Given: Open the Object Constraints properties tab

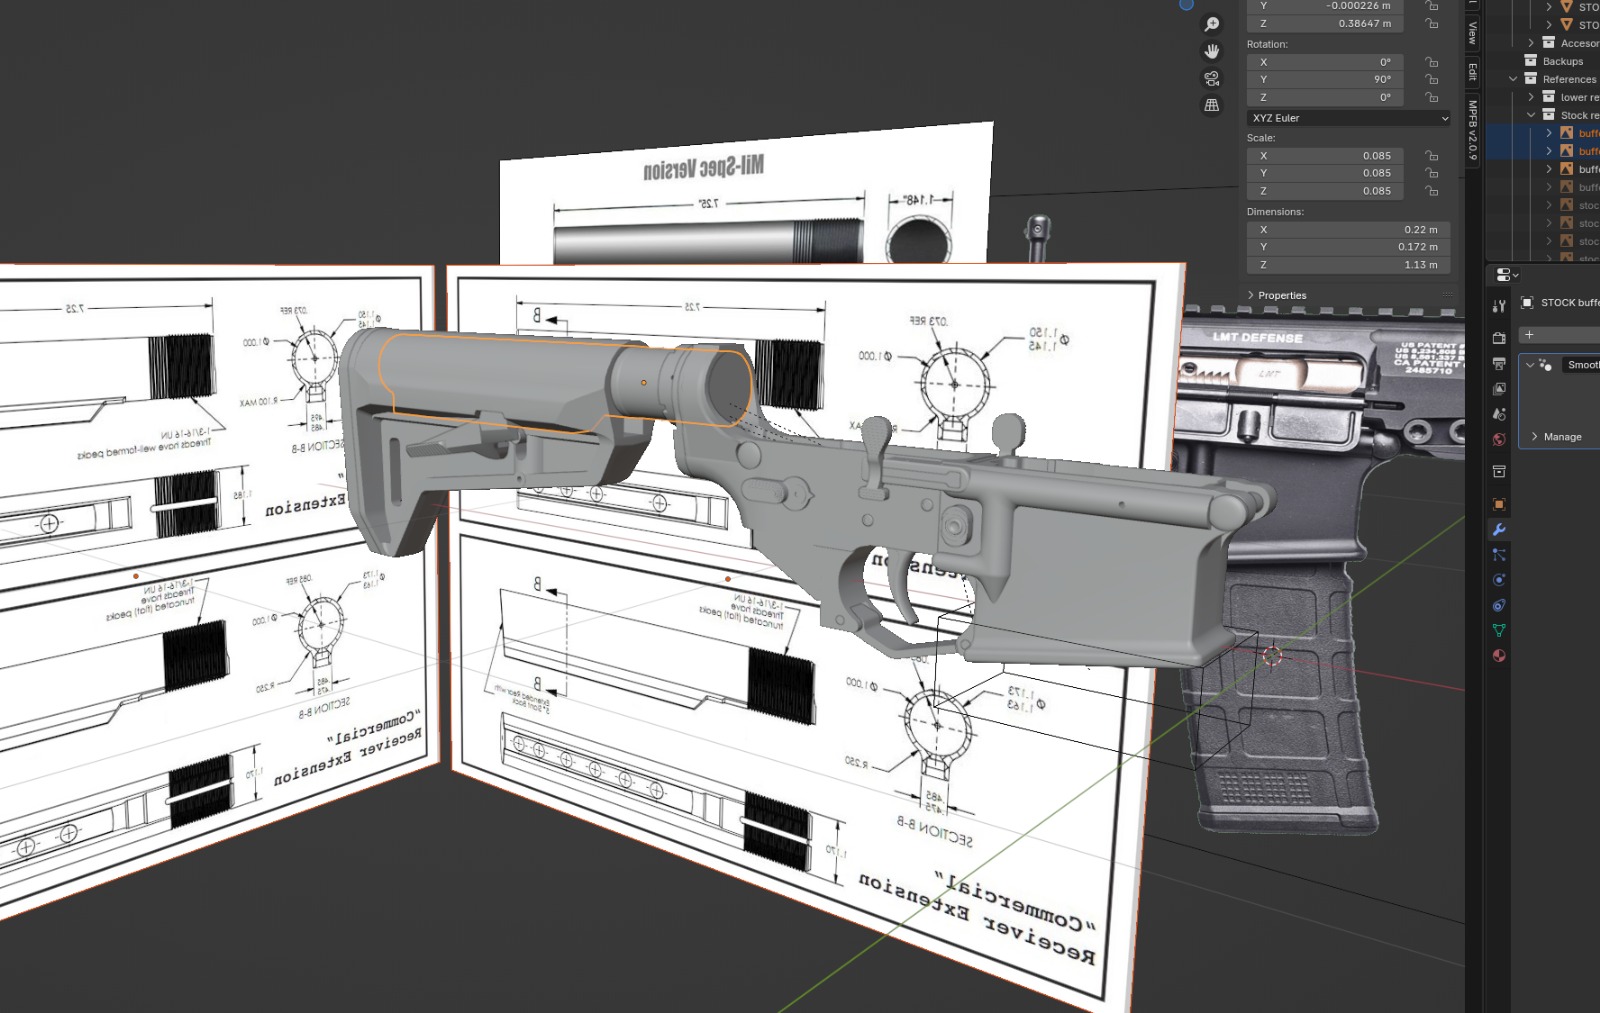Looking at the screenshot, I should (x=1499, y=605).
